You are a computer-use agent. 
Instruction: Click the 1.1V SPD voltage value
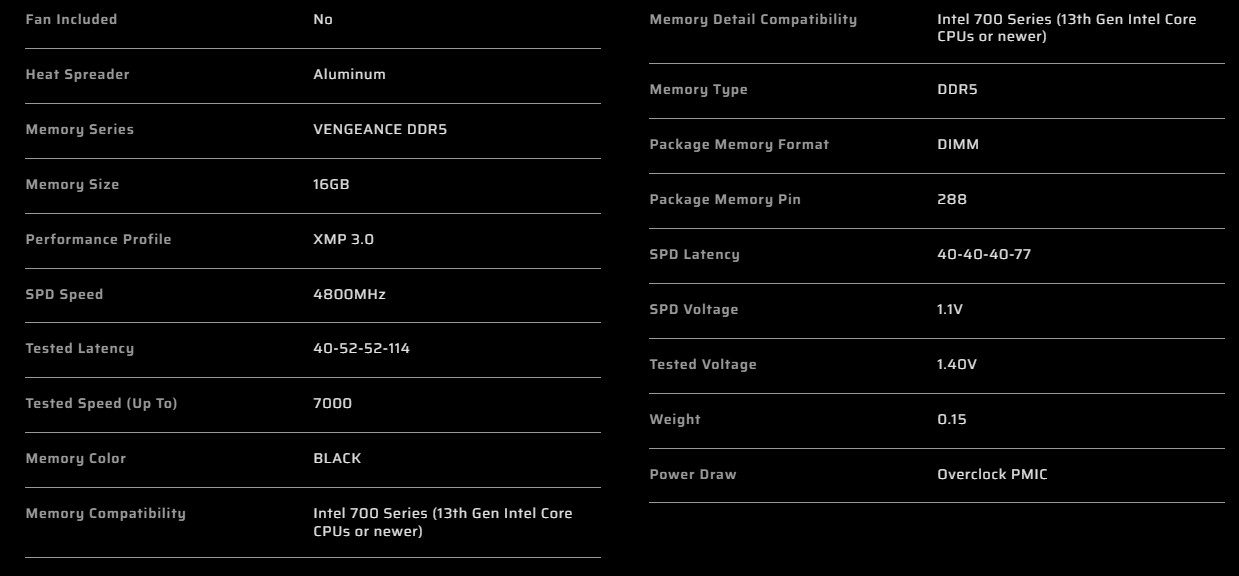(x=950, y=310)
